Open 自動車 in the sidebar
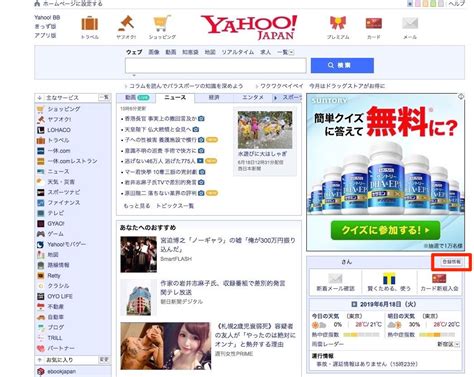Image resolution: width=474 pixels, height=377 pixels. [55, 317]
